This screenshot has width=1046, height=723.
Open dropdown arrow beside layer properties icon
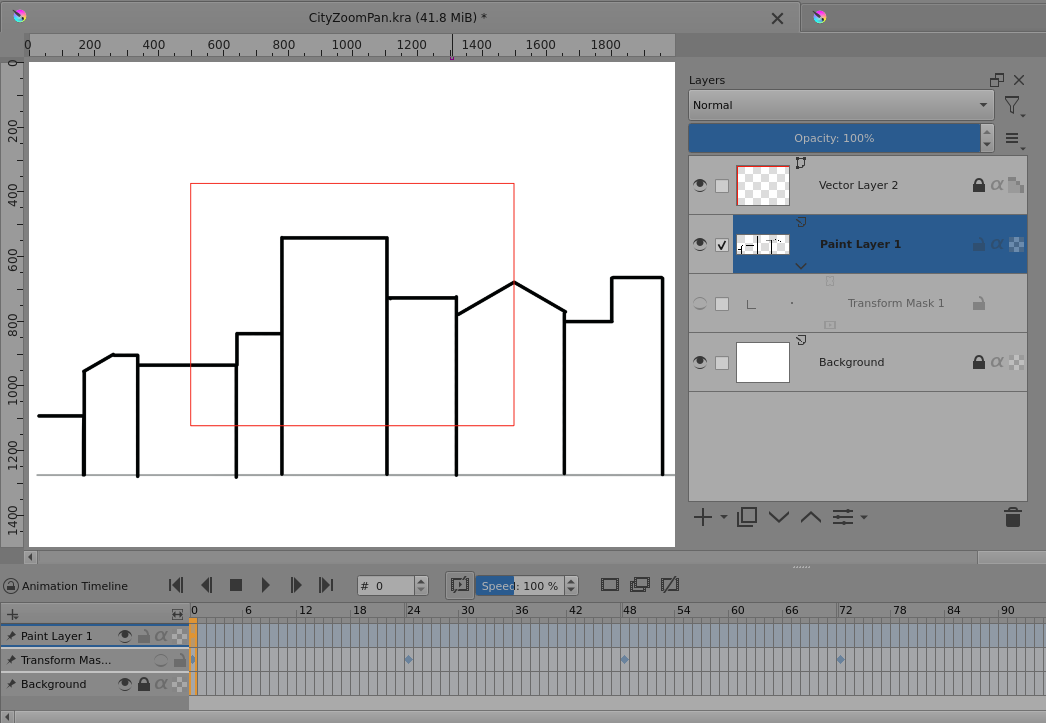point(864,517)
